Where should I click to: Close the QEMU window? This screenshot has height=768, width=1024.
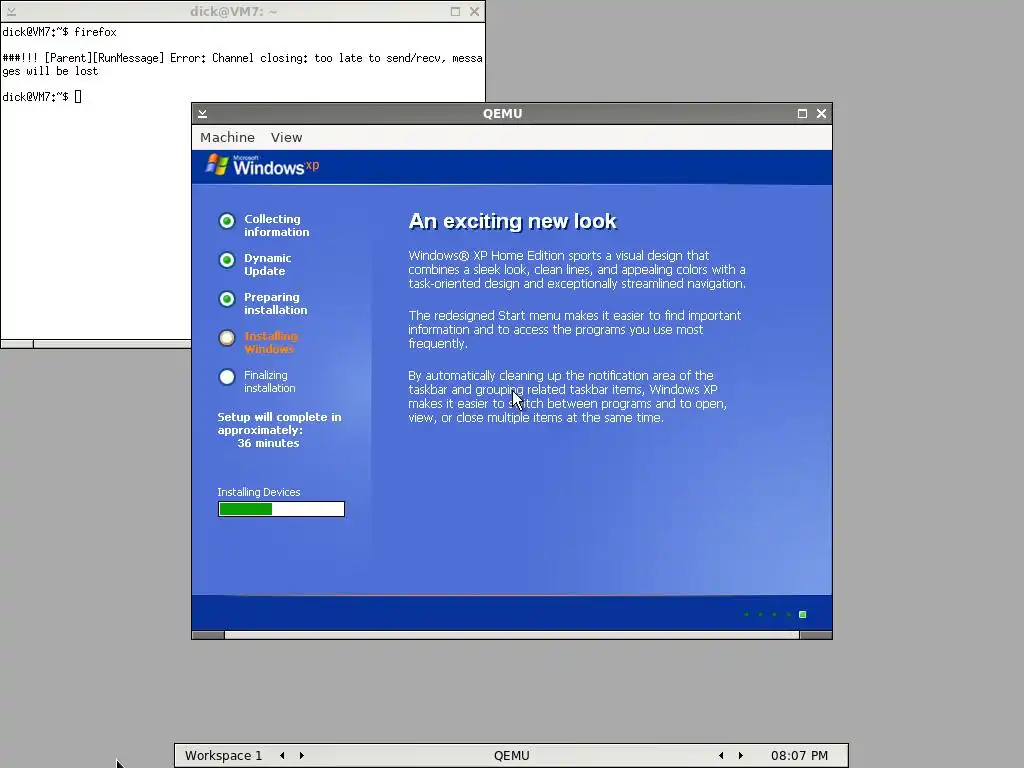pos(821,114)
